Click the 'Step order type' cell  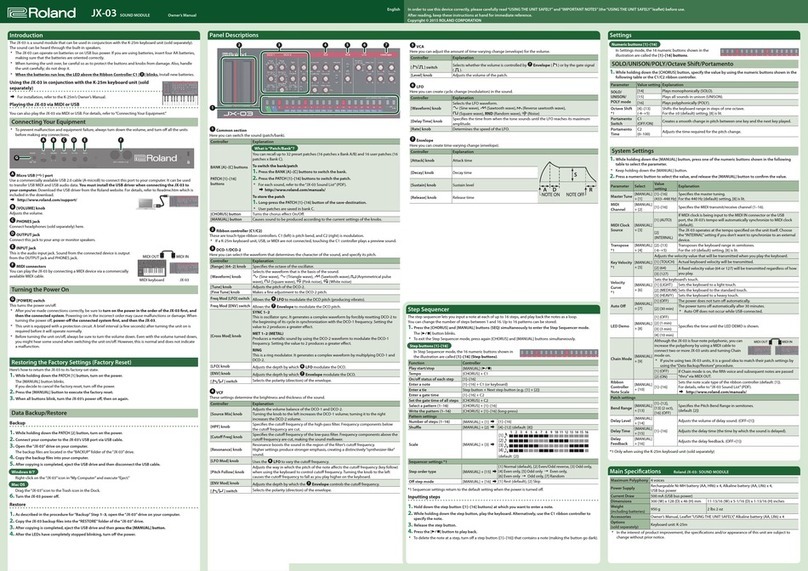pyautogui.click(x=435, y=472)
